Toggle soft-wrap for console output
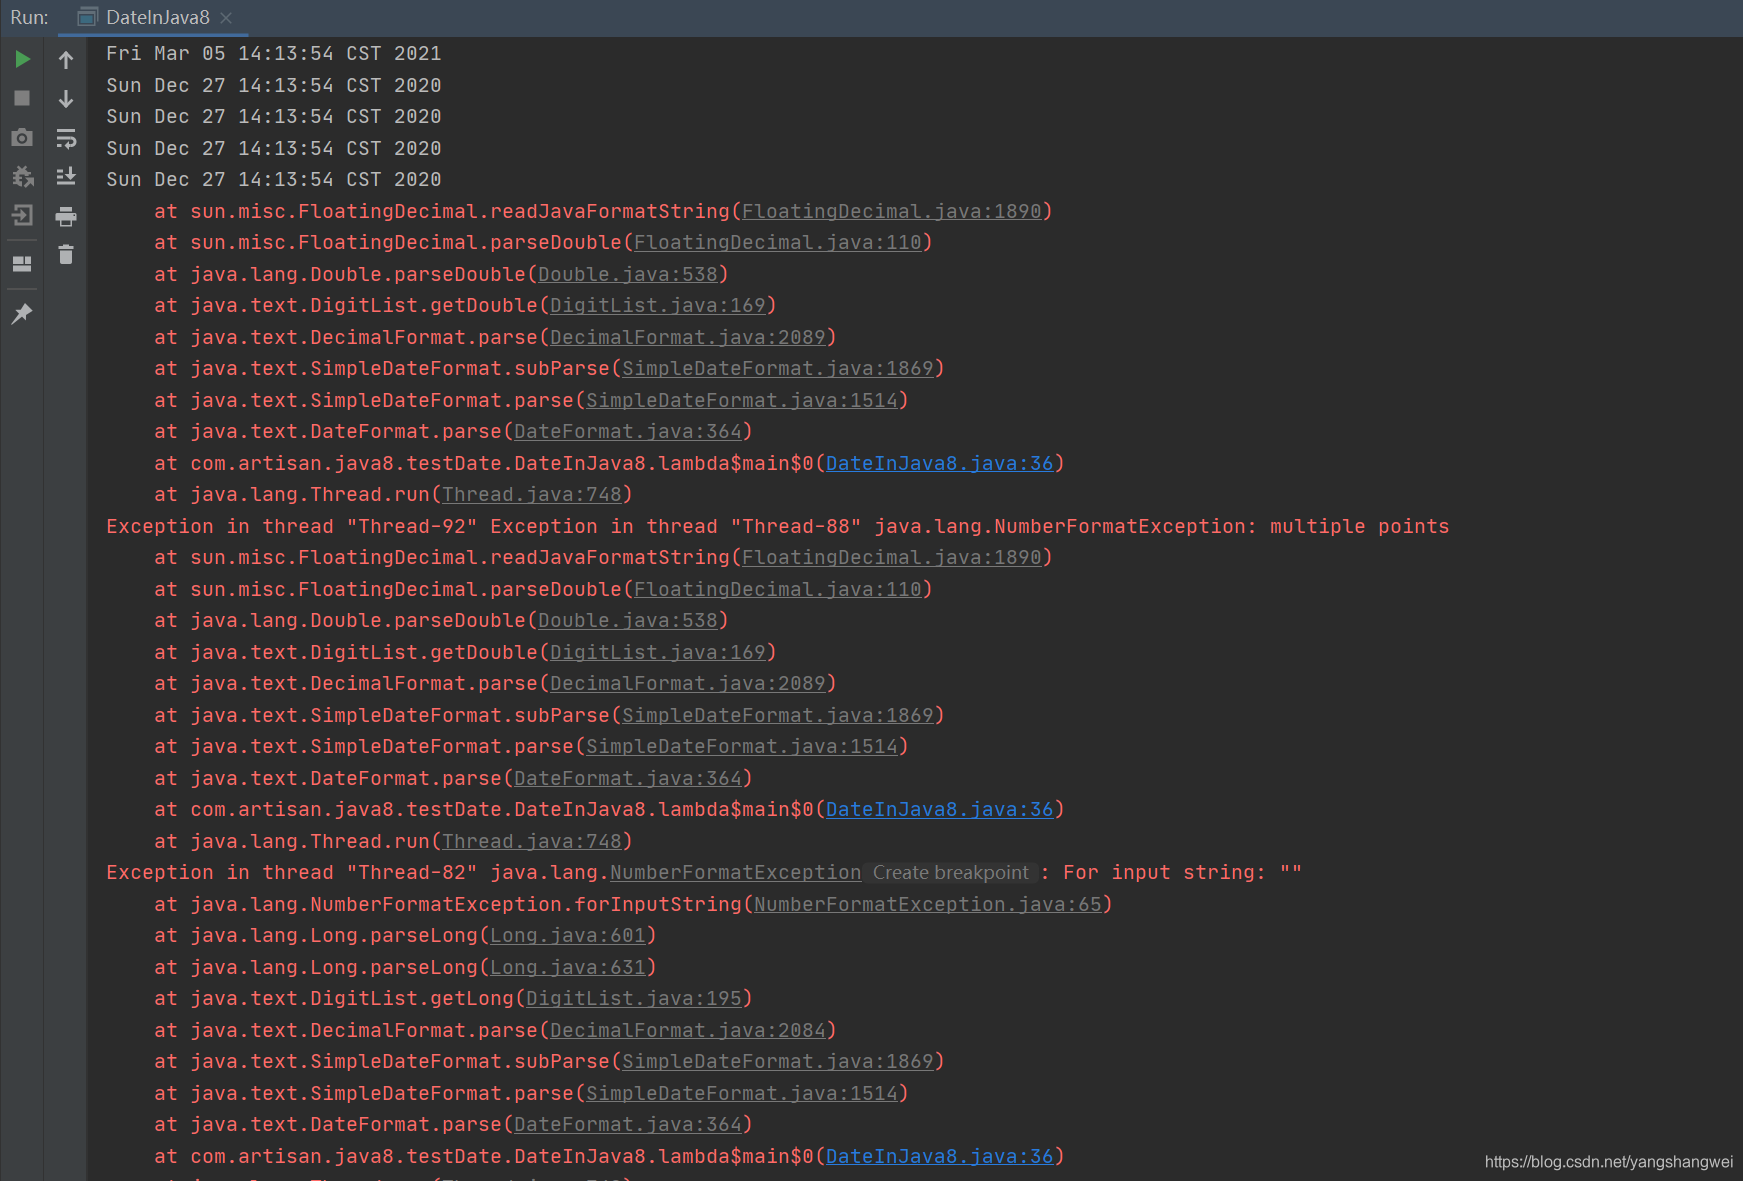 pyautogui.click(x=66, y=137)
